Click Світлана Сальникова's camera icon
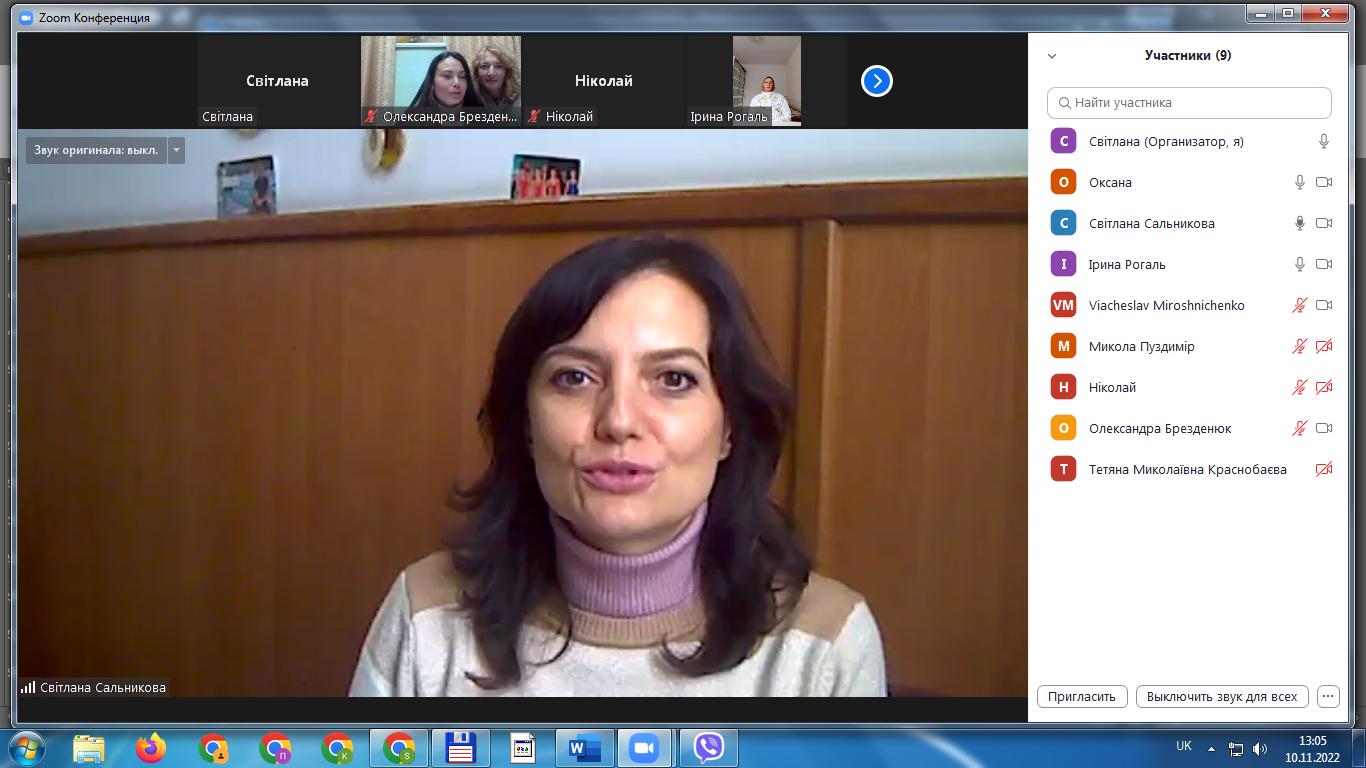The width and height of the screenshot is (1366, 768). [x=1324, y=223]
